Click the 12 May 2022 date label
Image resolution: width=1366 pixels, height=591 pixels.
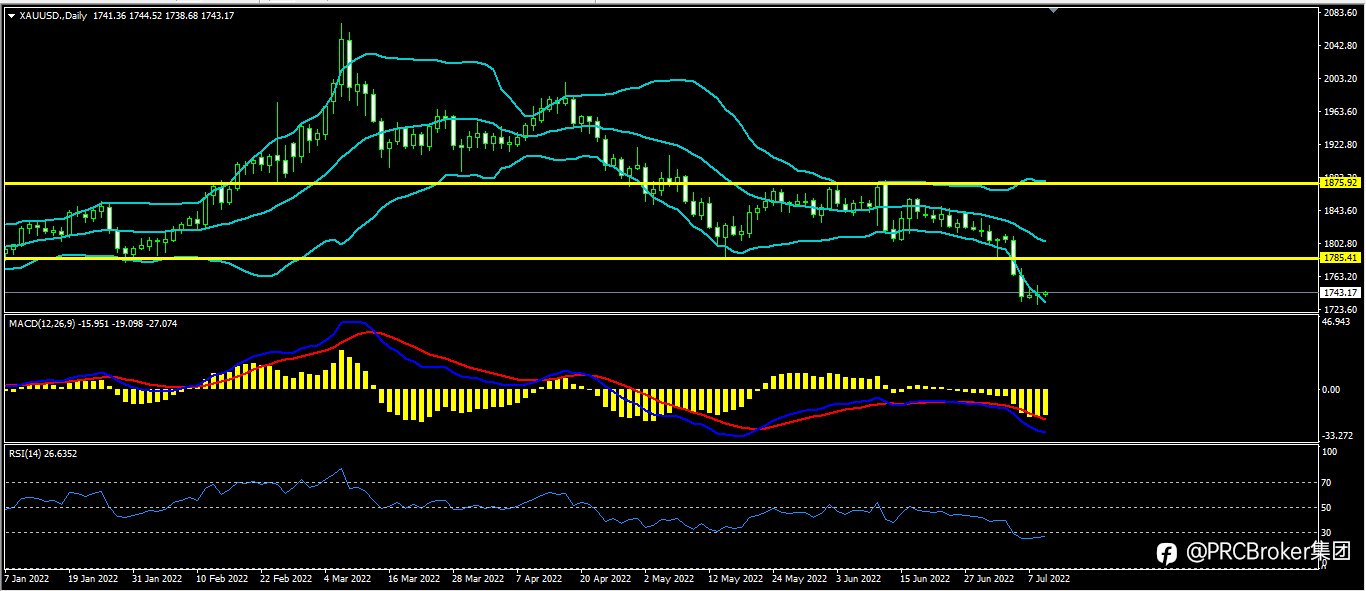tap(734, 579)
